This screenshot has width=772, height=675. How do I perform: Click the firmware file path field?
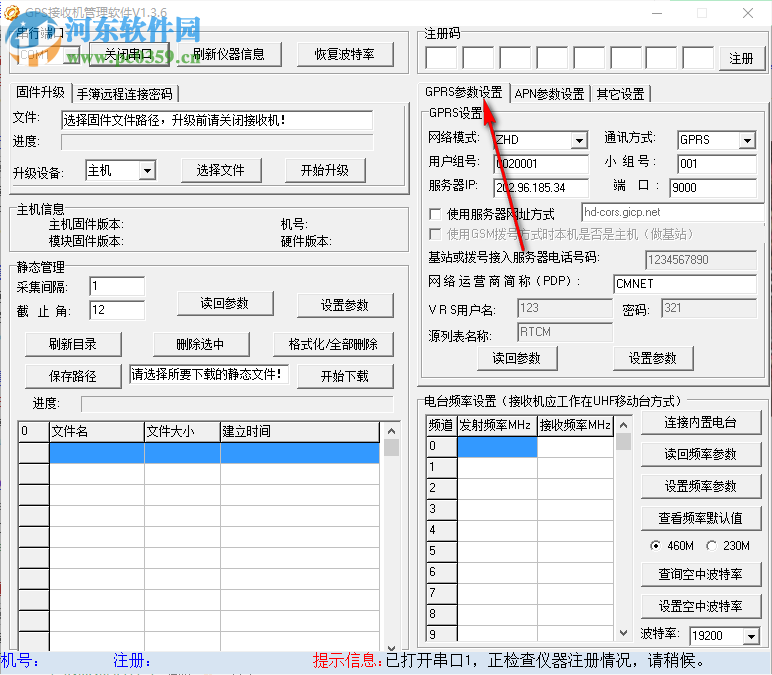tap(217, 120)
